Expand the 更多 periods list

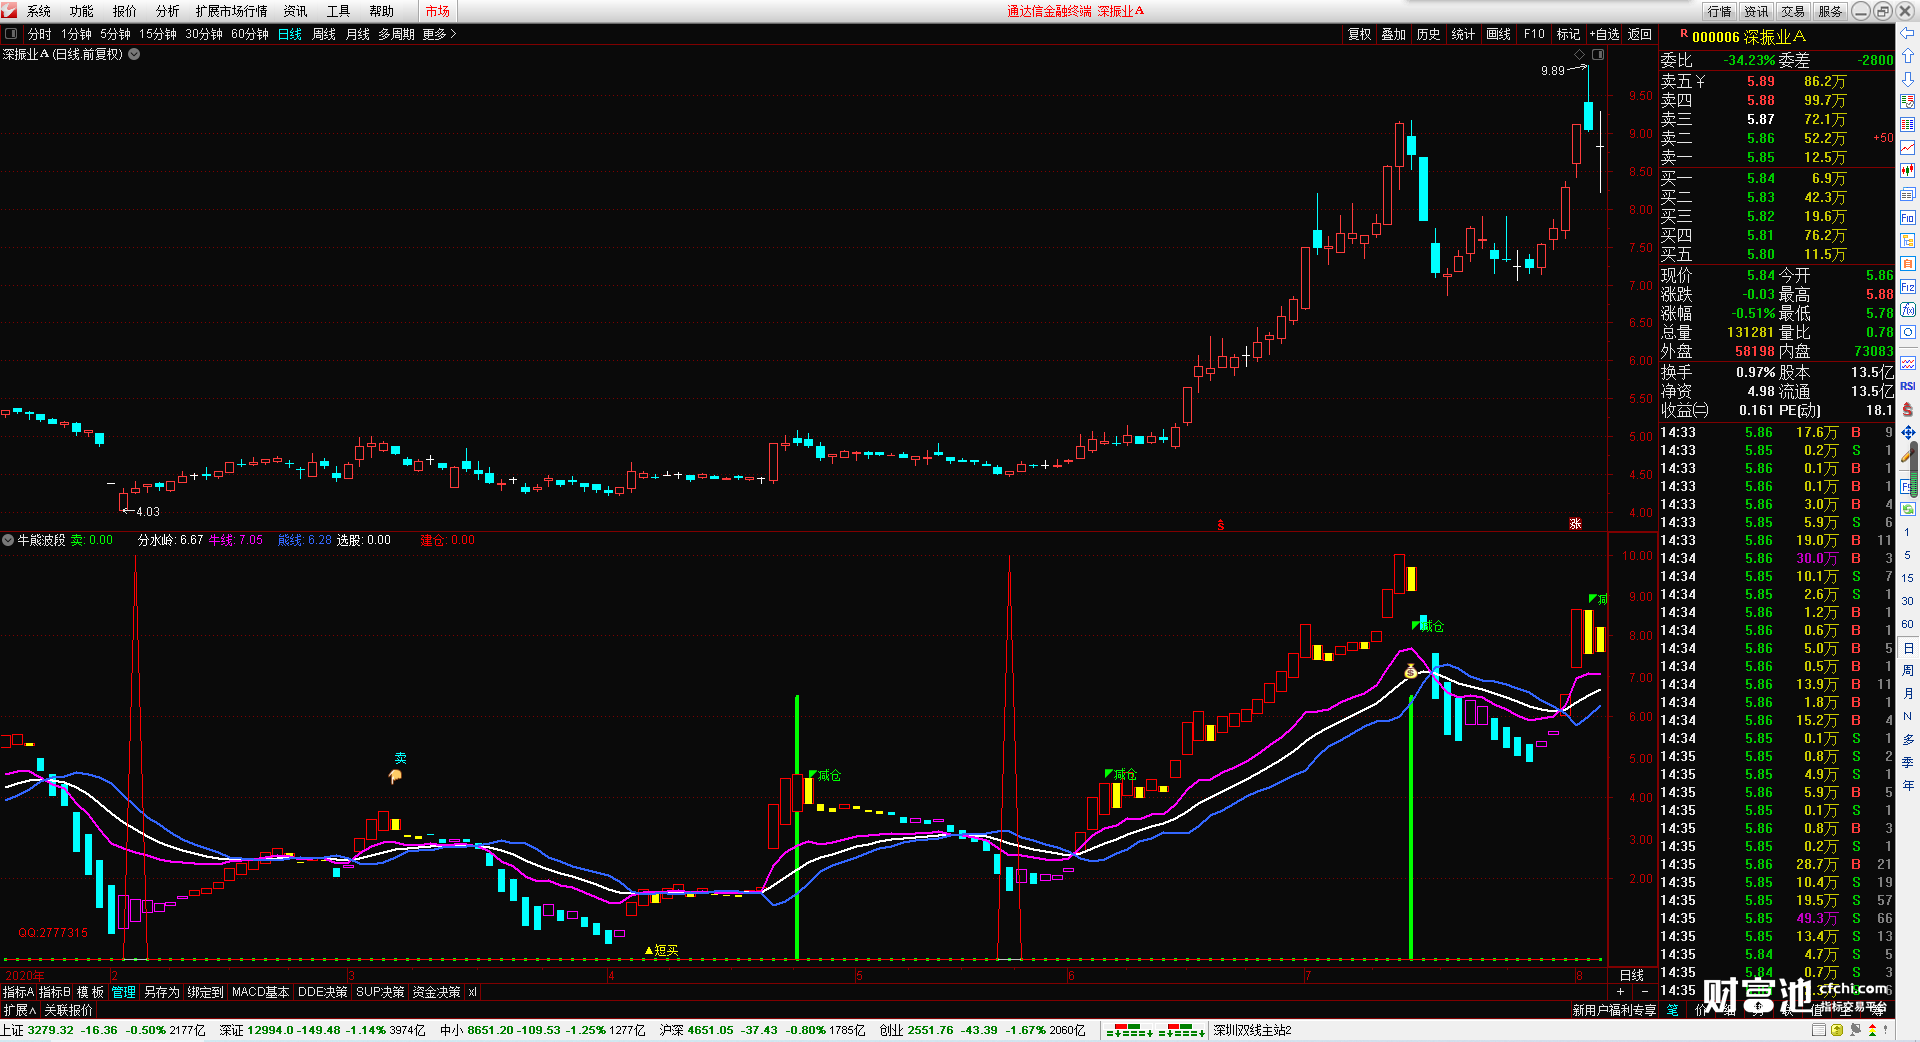click(439, 34)
